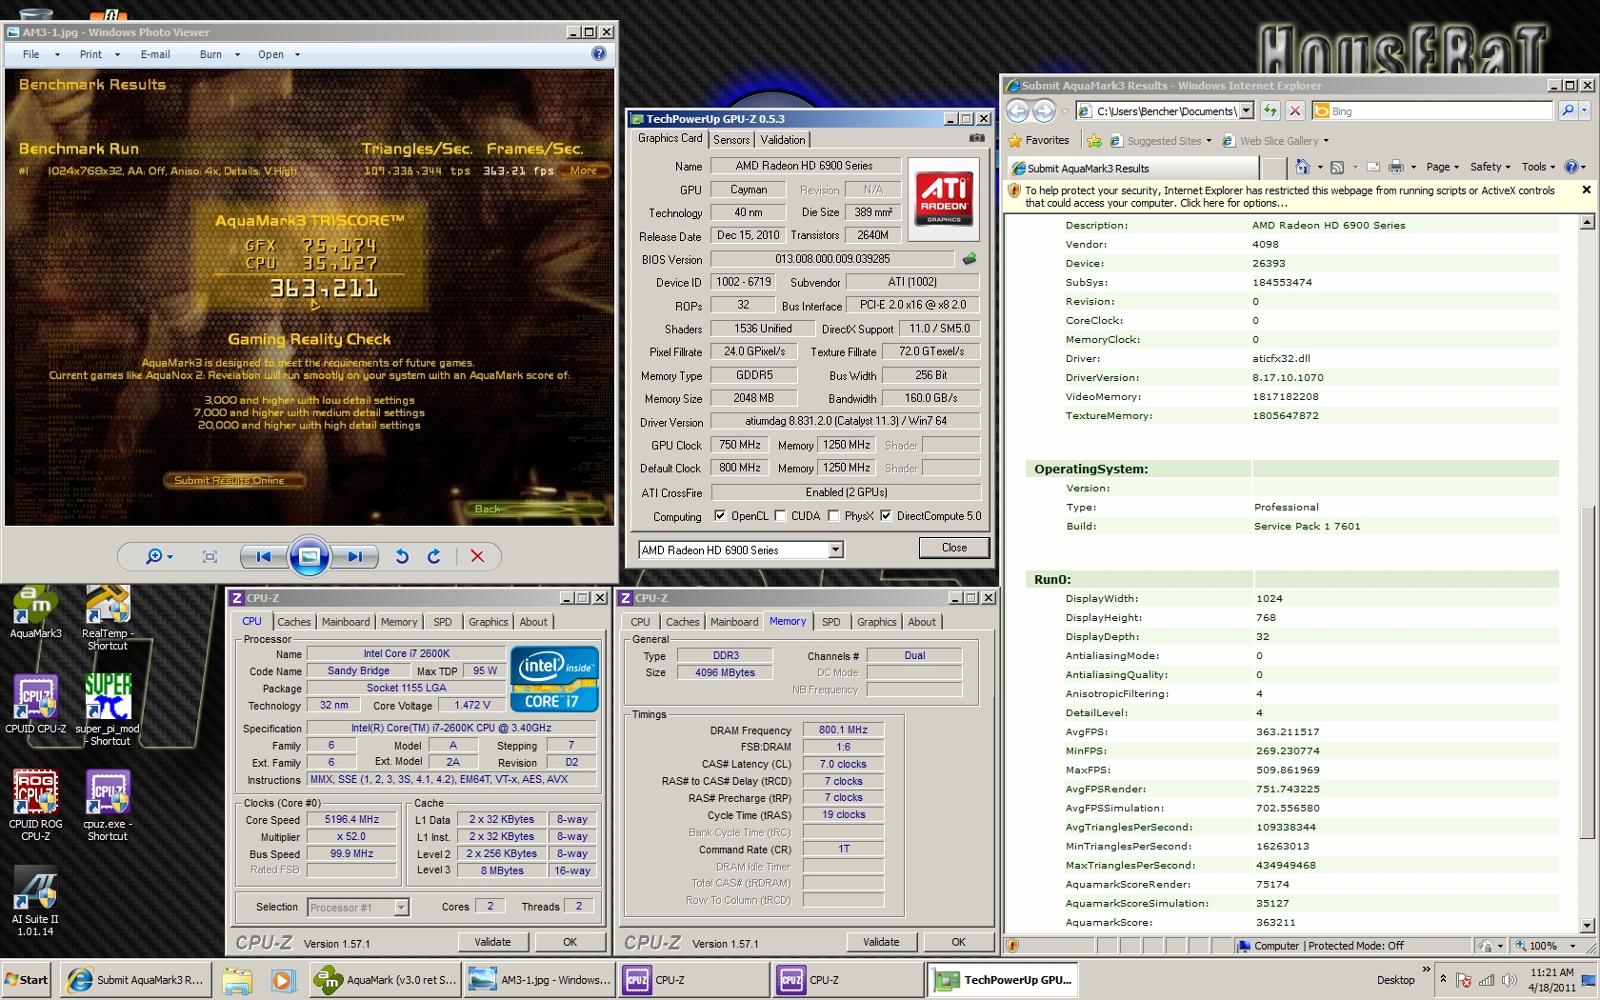Click AquaMark taskbar button

(x=386, y=980)
